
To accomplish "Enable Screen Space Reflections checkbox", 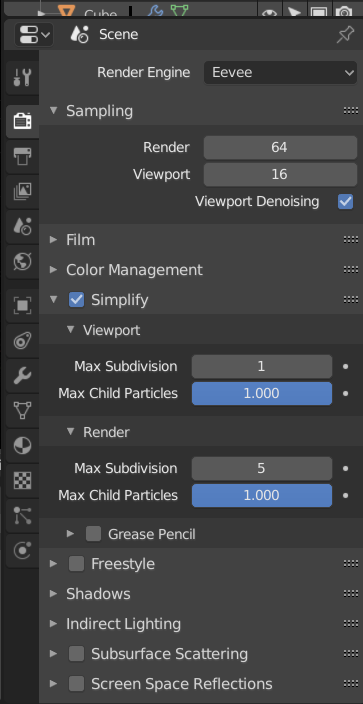I will [76, 684].
